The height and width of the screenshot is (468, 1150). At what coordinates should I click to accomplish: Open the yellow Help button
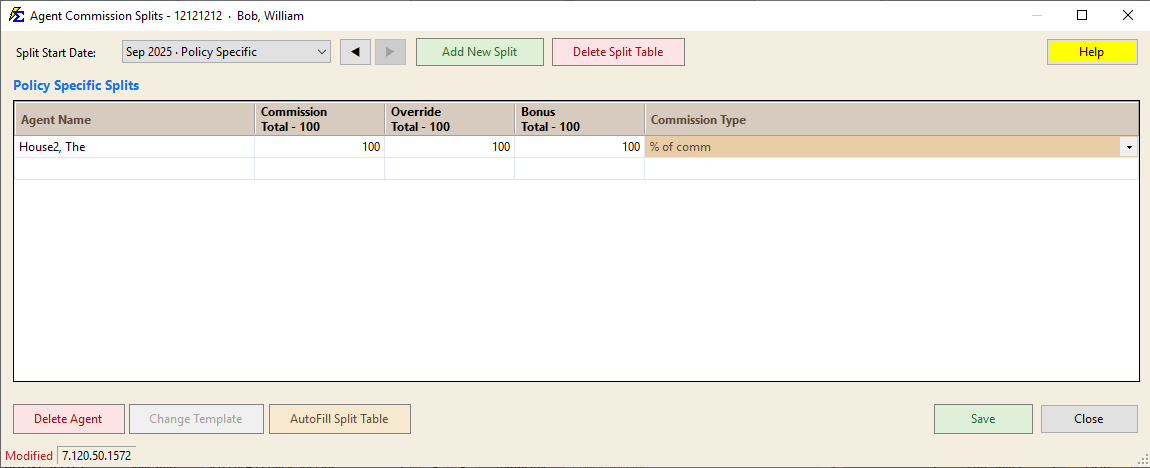[1092, 52]
